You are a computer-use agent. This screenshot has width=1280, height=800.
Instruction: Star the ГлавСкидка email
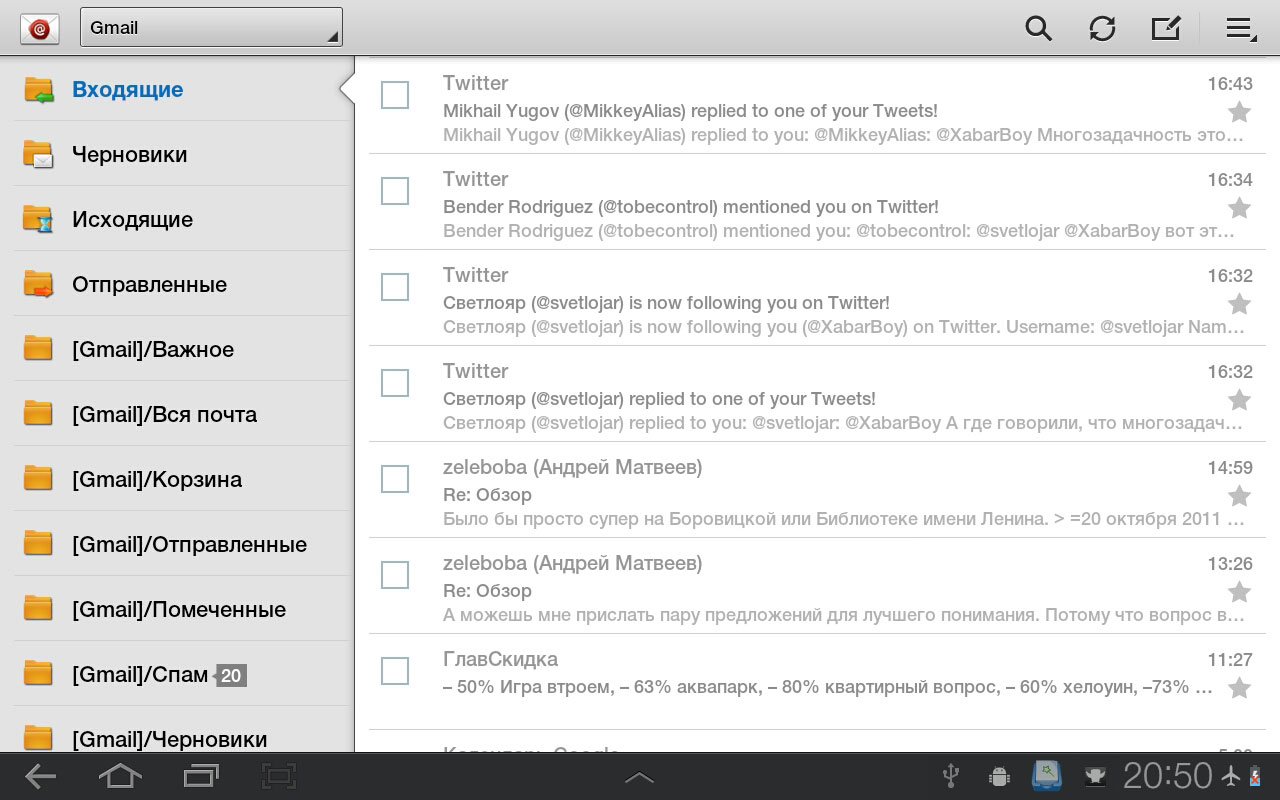click(x=1239, y=687)
